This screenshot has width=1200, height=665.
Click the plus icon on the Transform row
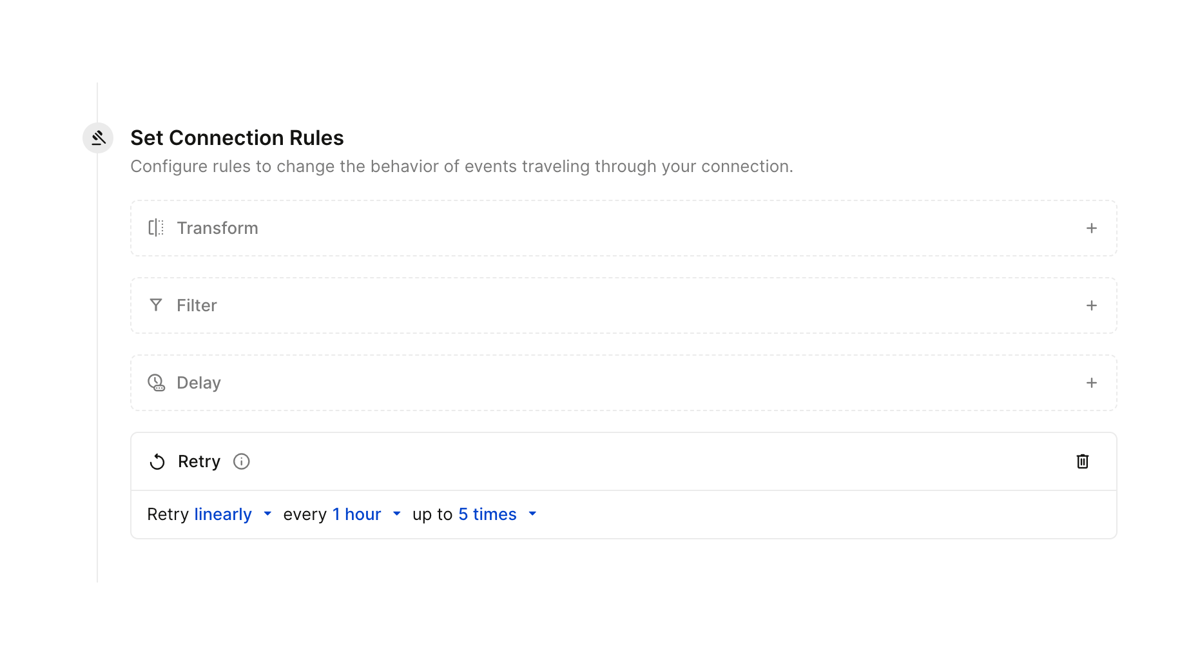pos(1092,227)
